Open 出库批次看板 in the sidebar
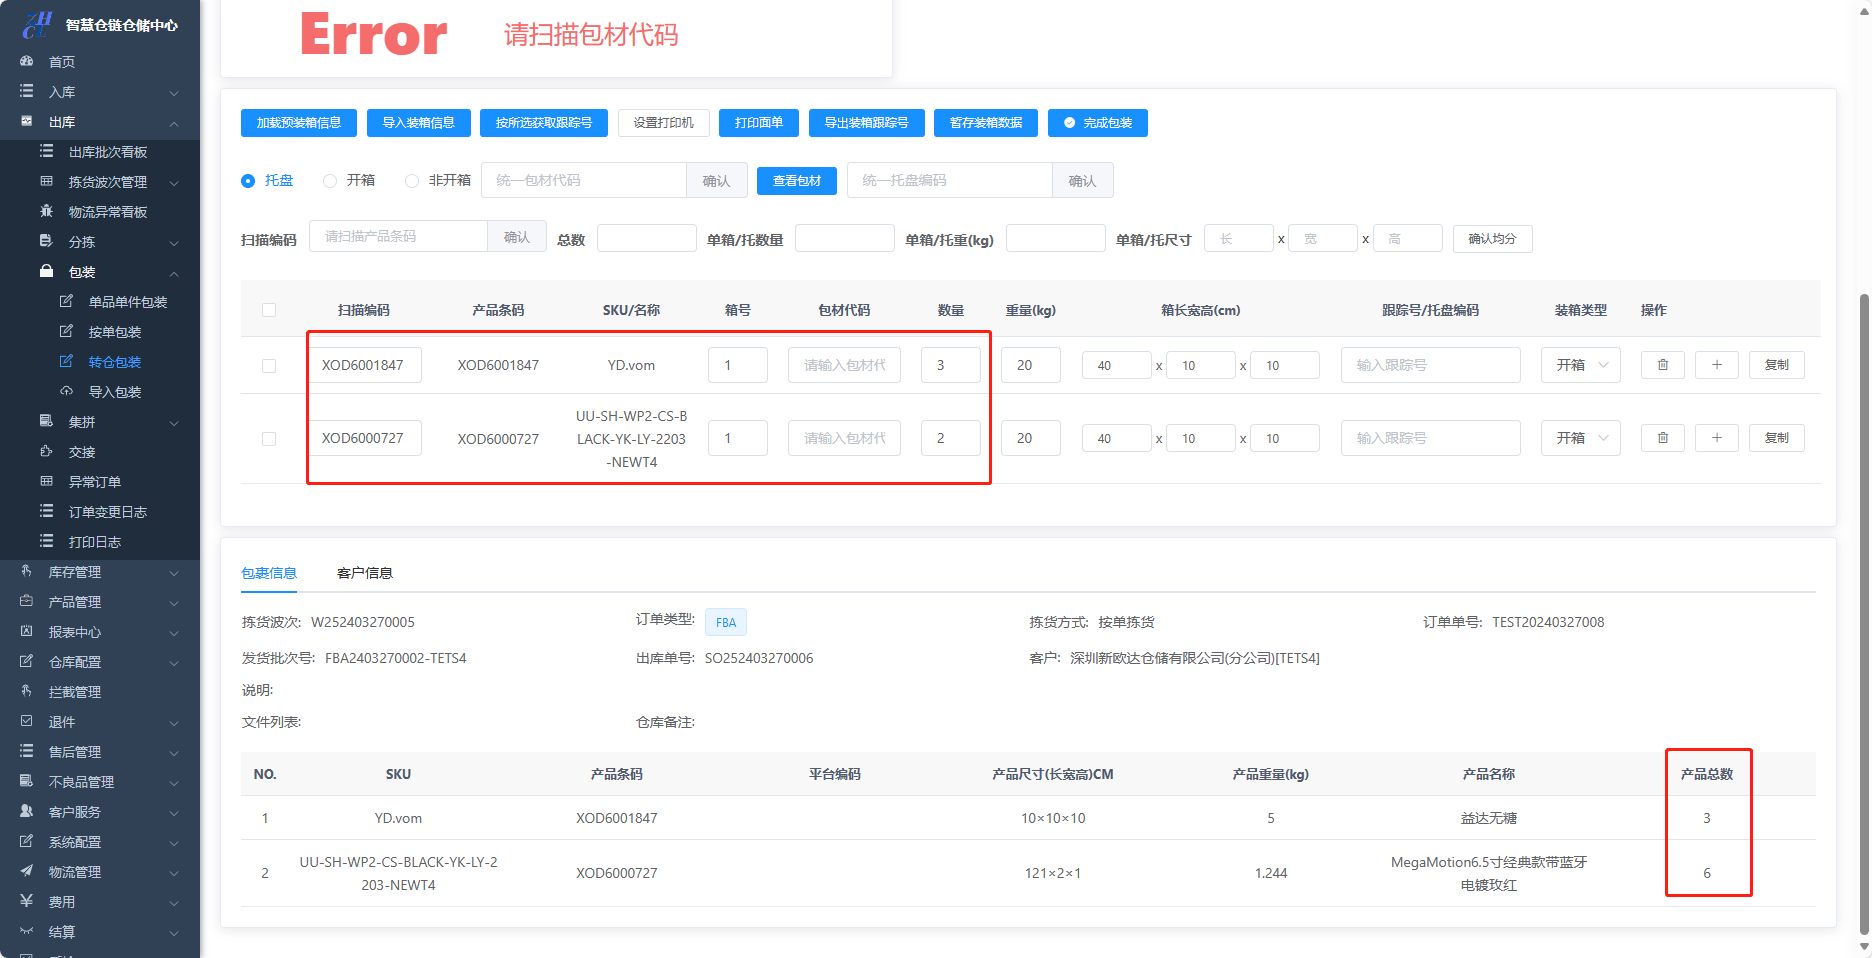The width and height of the screenshot is (1872, 958). point(107,152)
